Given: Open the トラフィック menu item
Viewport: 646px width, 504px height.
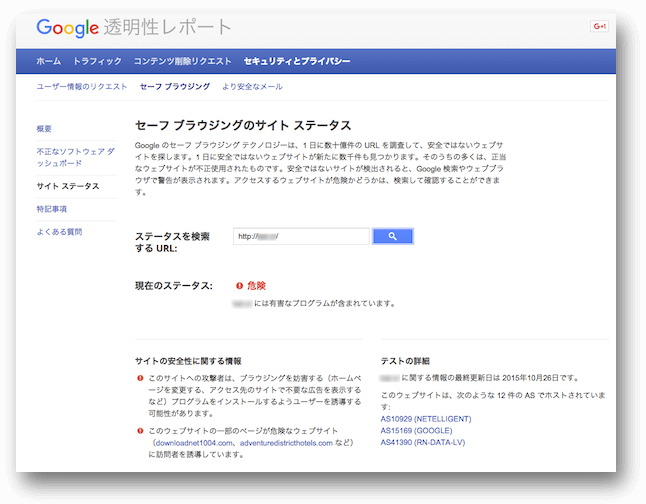Looking at the screenshot, I should tap(97, 61).
